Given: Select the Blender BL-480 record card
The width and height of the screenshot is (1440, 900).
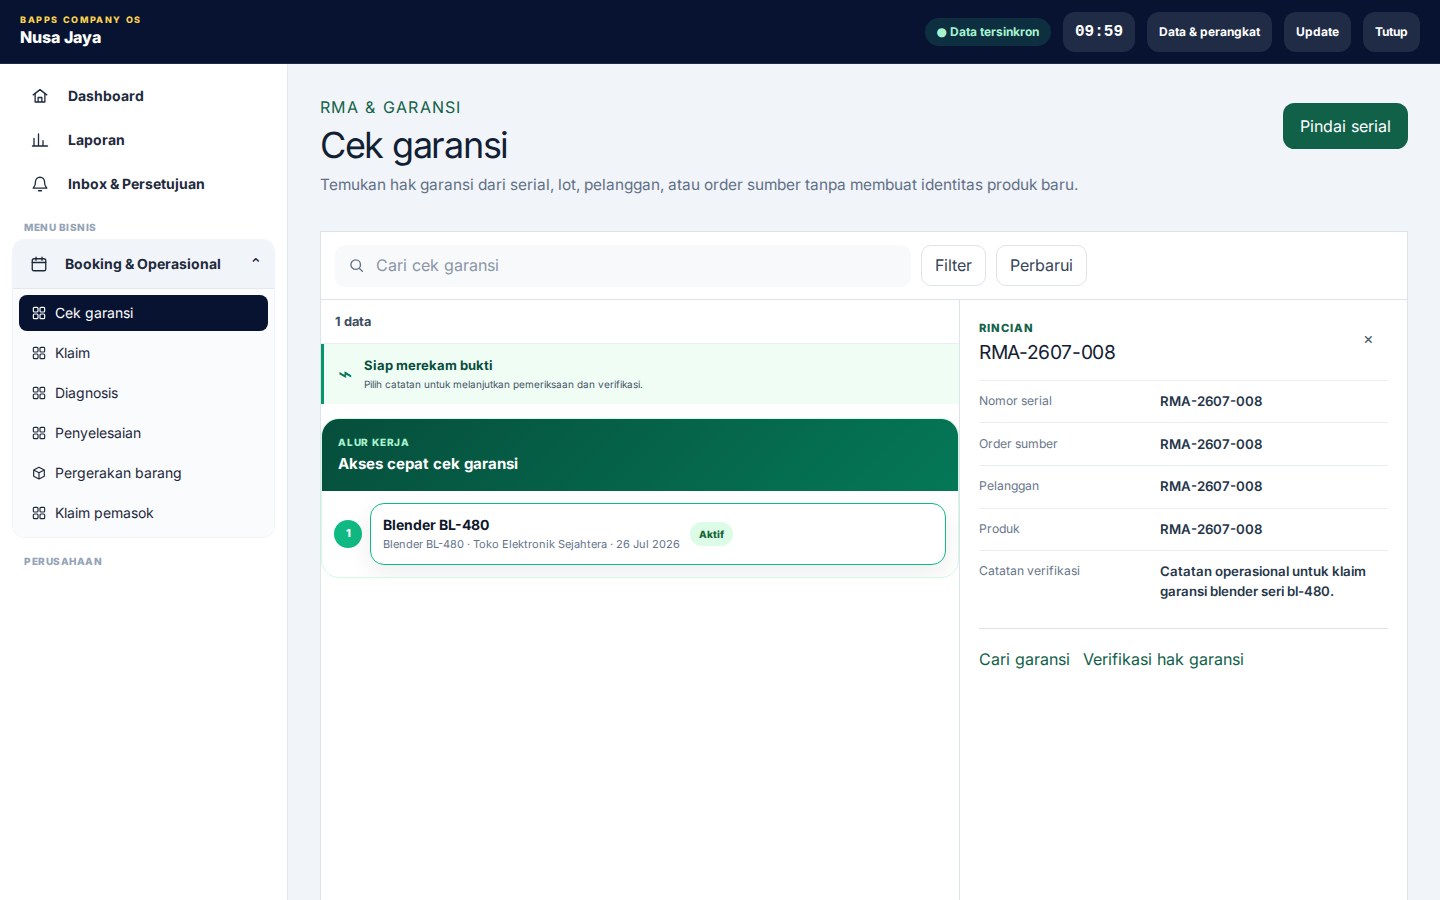Looking at the screenshot, I should [x=657, y=534].
